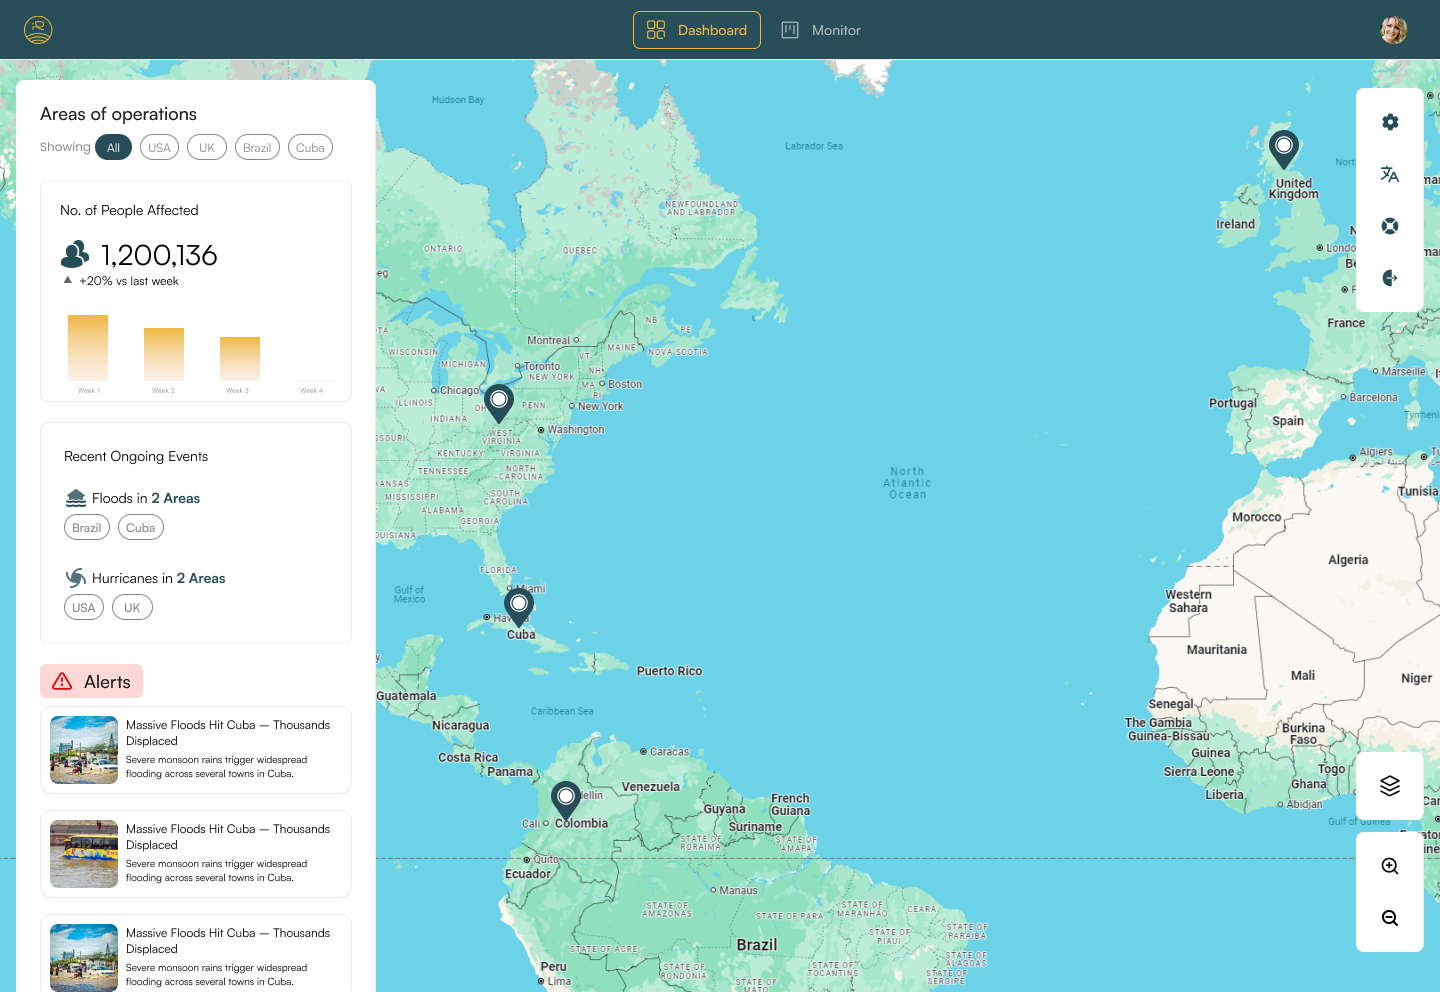The height and width of the screenshot is (992, 1440).
Task: Click the app logo in header
Action: (x=38, y=30)
